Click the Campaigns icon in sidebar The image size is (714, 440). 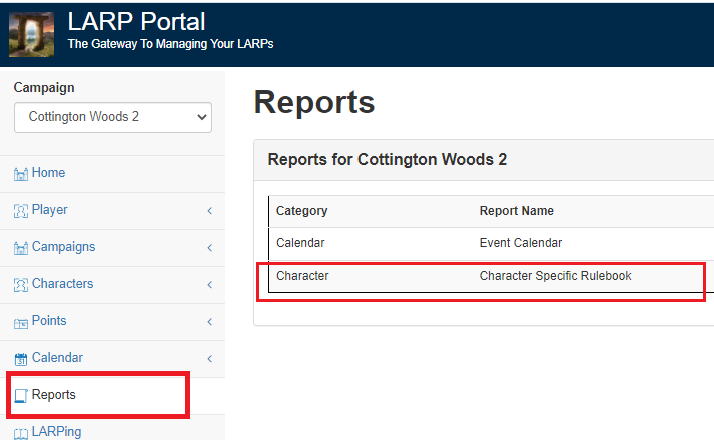pos(21,248)
